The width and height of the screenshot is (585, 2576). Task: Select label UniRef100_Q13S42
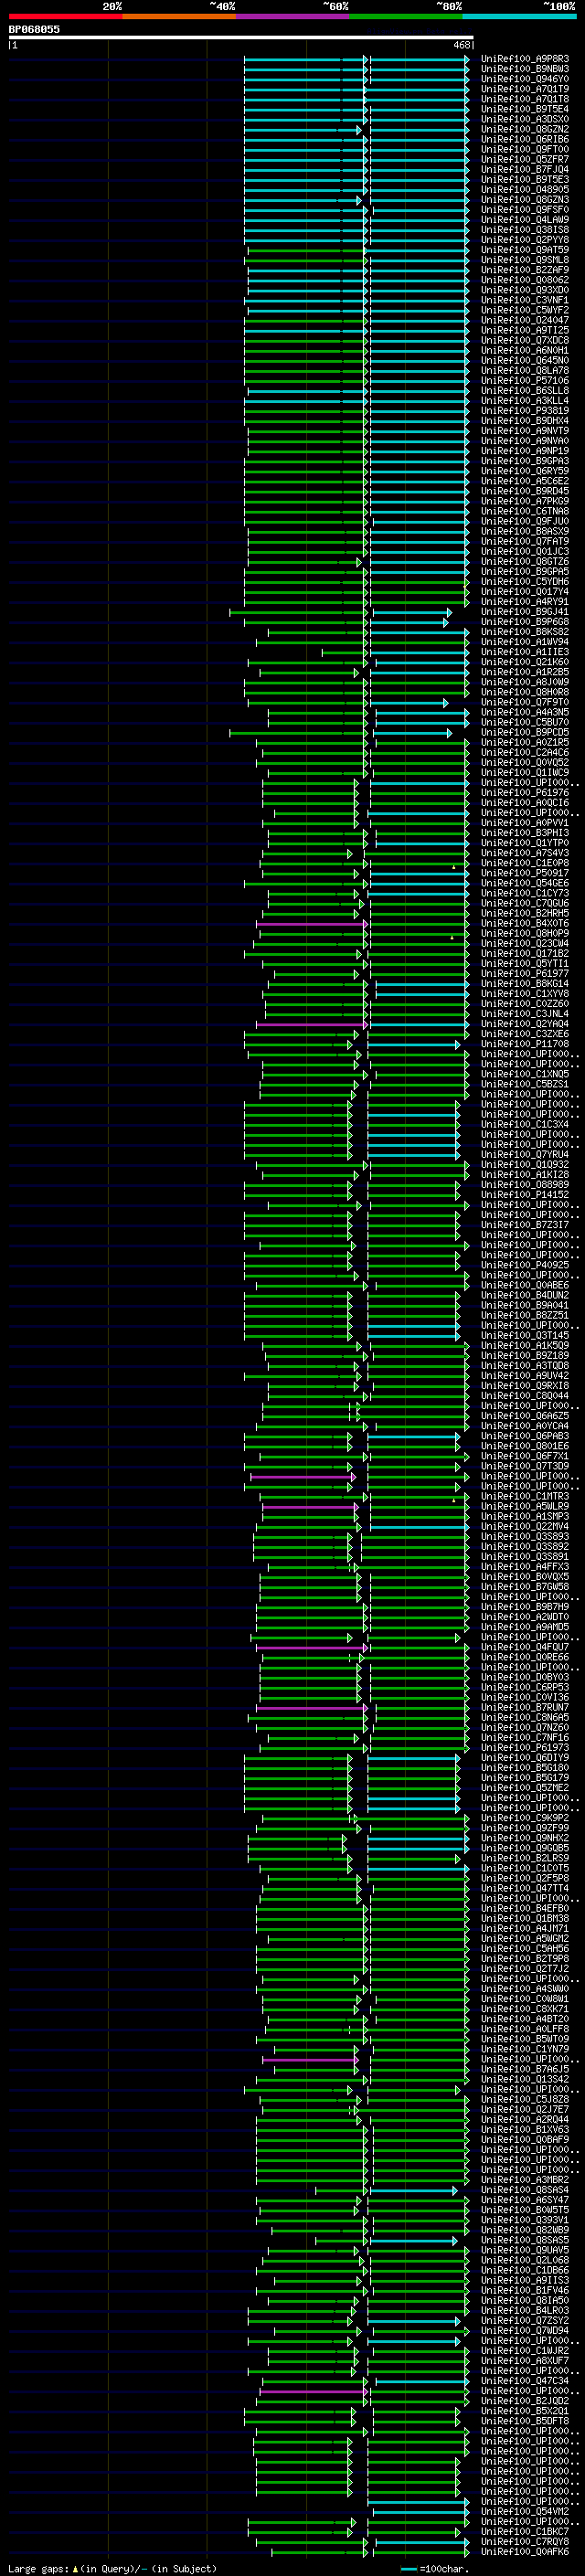click(525, 2079)
